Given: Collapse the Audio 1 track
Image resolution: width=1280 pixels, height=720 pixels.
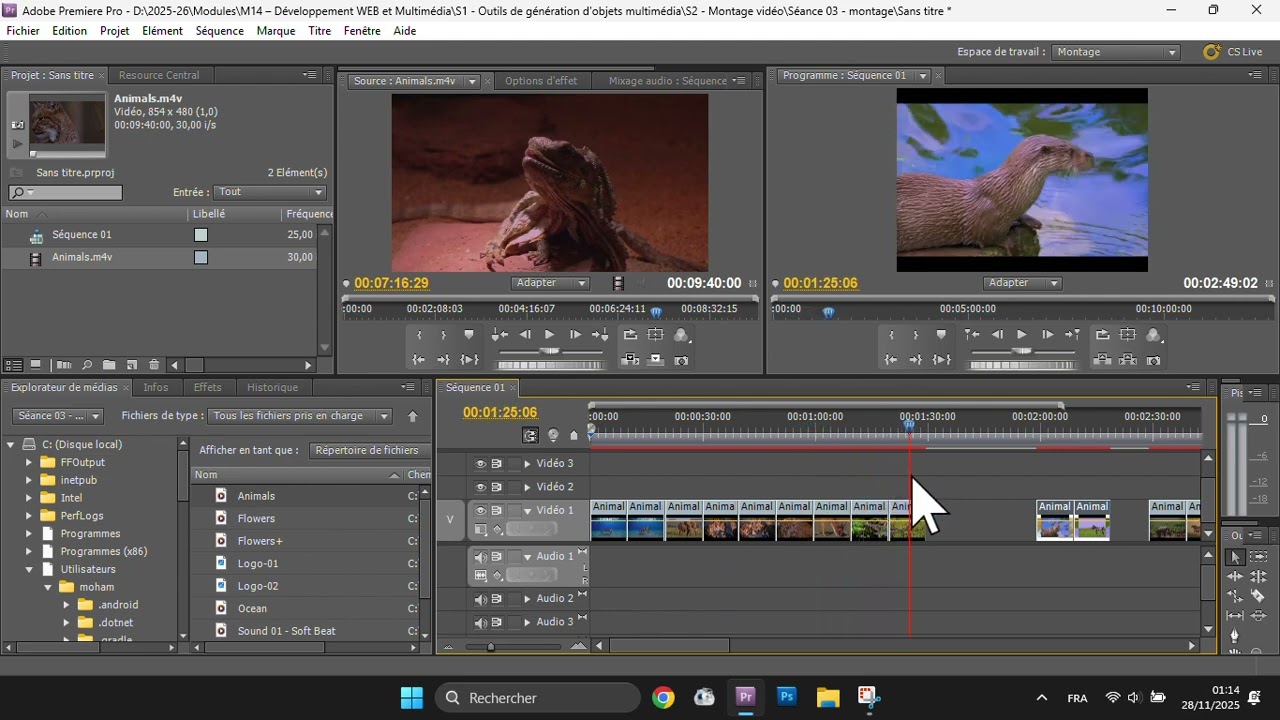Looking at the screenshot, I should [527, 557].
